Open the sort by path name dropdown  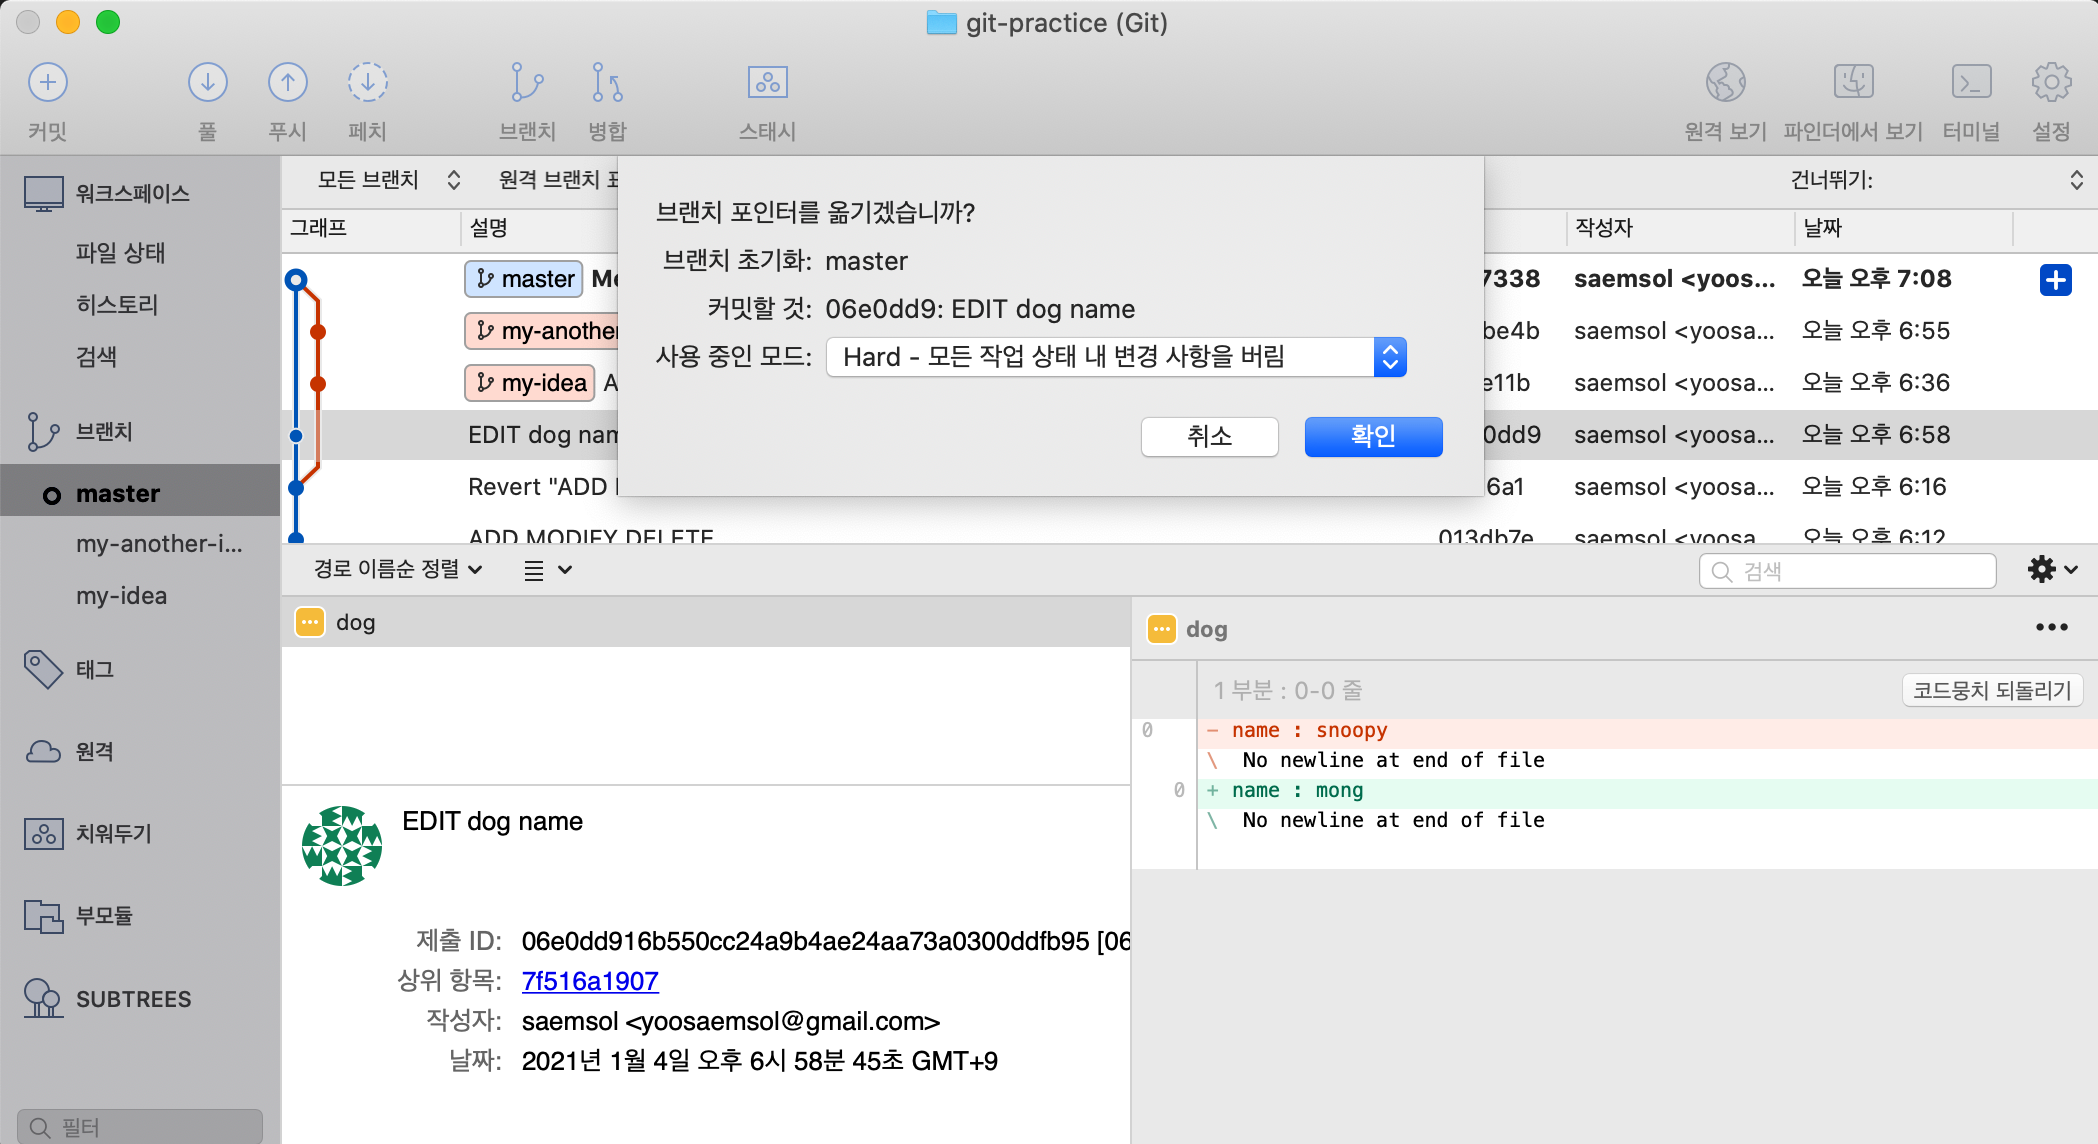398,569
